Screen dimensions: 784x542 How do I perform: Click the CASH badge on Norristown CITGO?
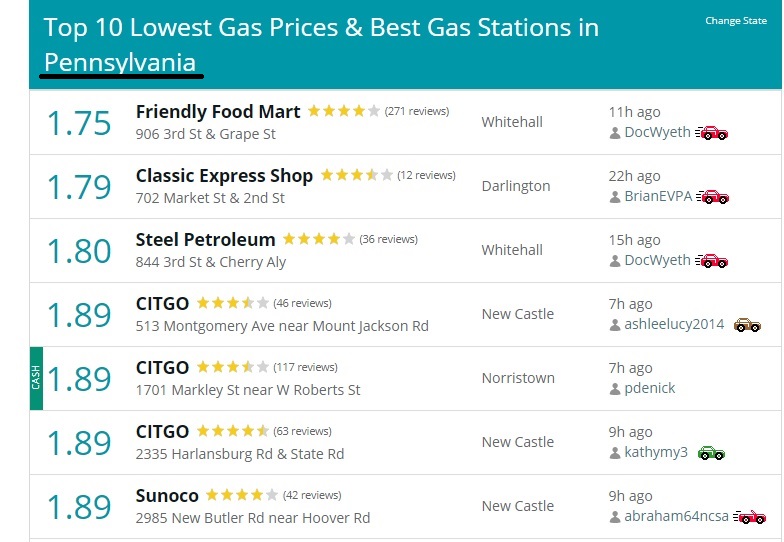pyautogui.click(x=36, y=378)
